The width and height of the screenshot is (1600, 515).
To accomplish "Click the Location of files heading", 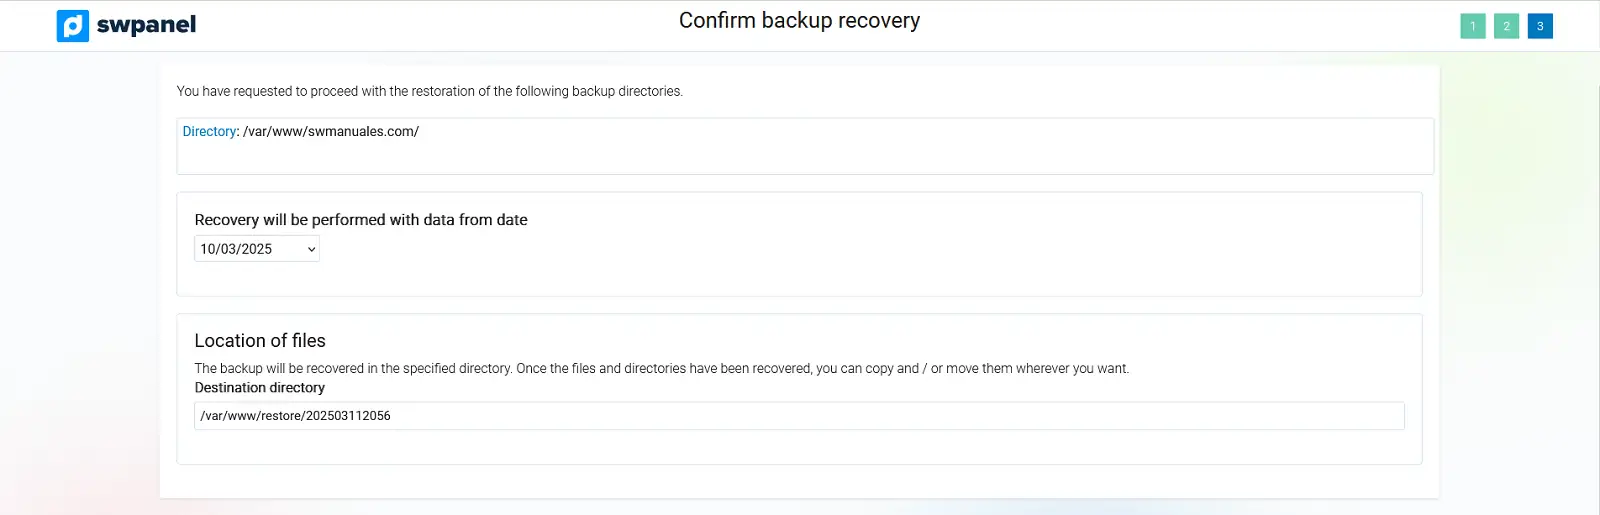I will 260,341.
